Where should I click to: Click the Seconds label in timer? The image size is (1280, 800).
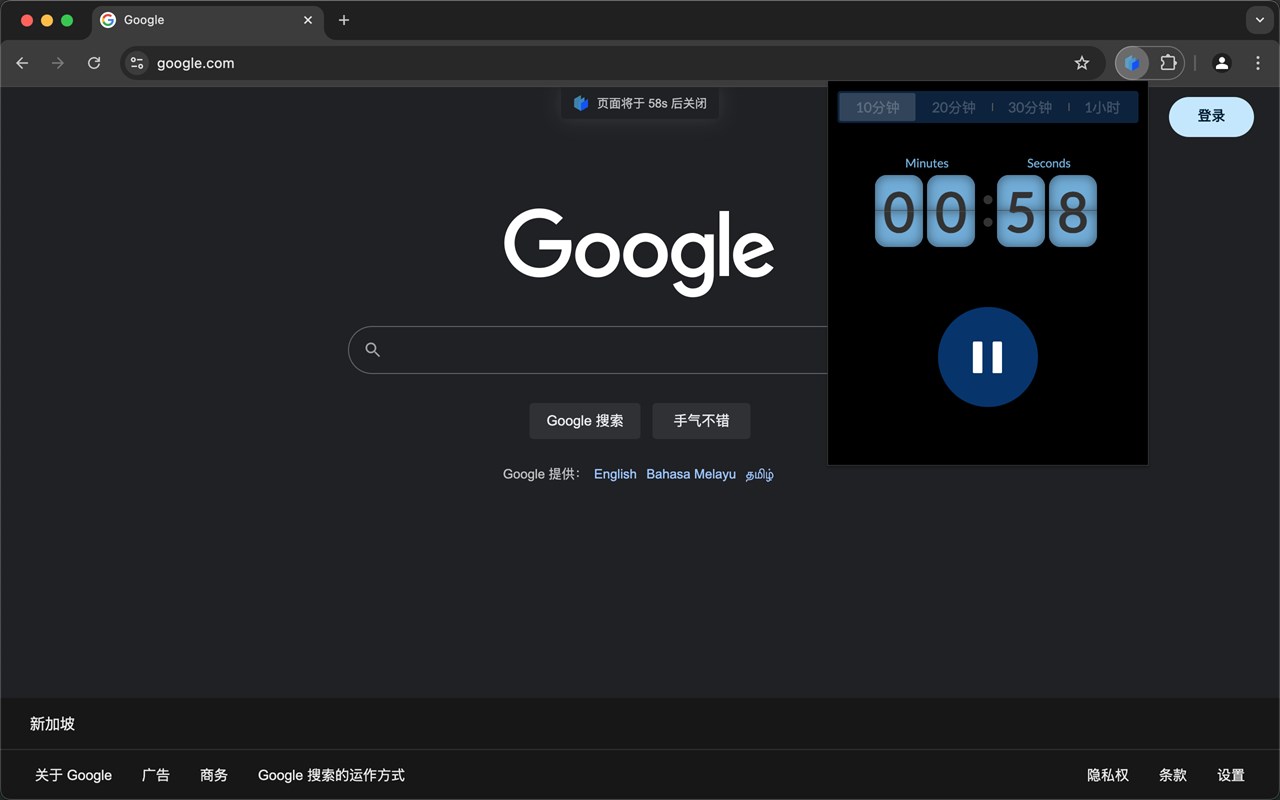[x=1049, y=163]
